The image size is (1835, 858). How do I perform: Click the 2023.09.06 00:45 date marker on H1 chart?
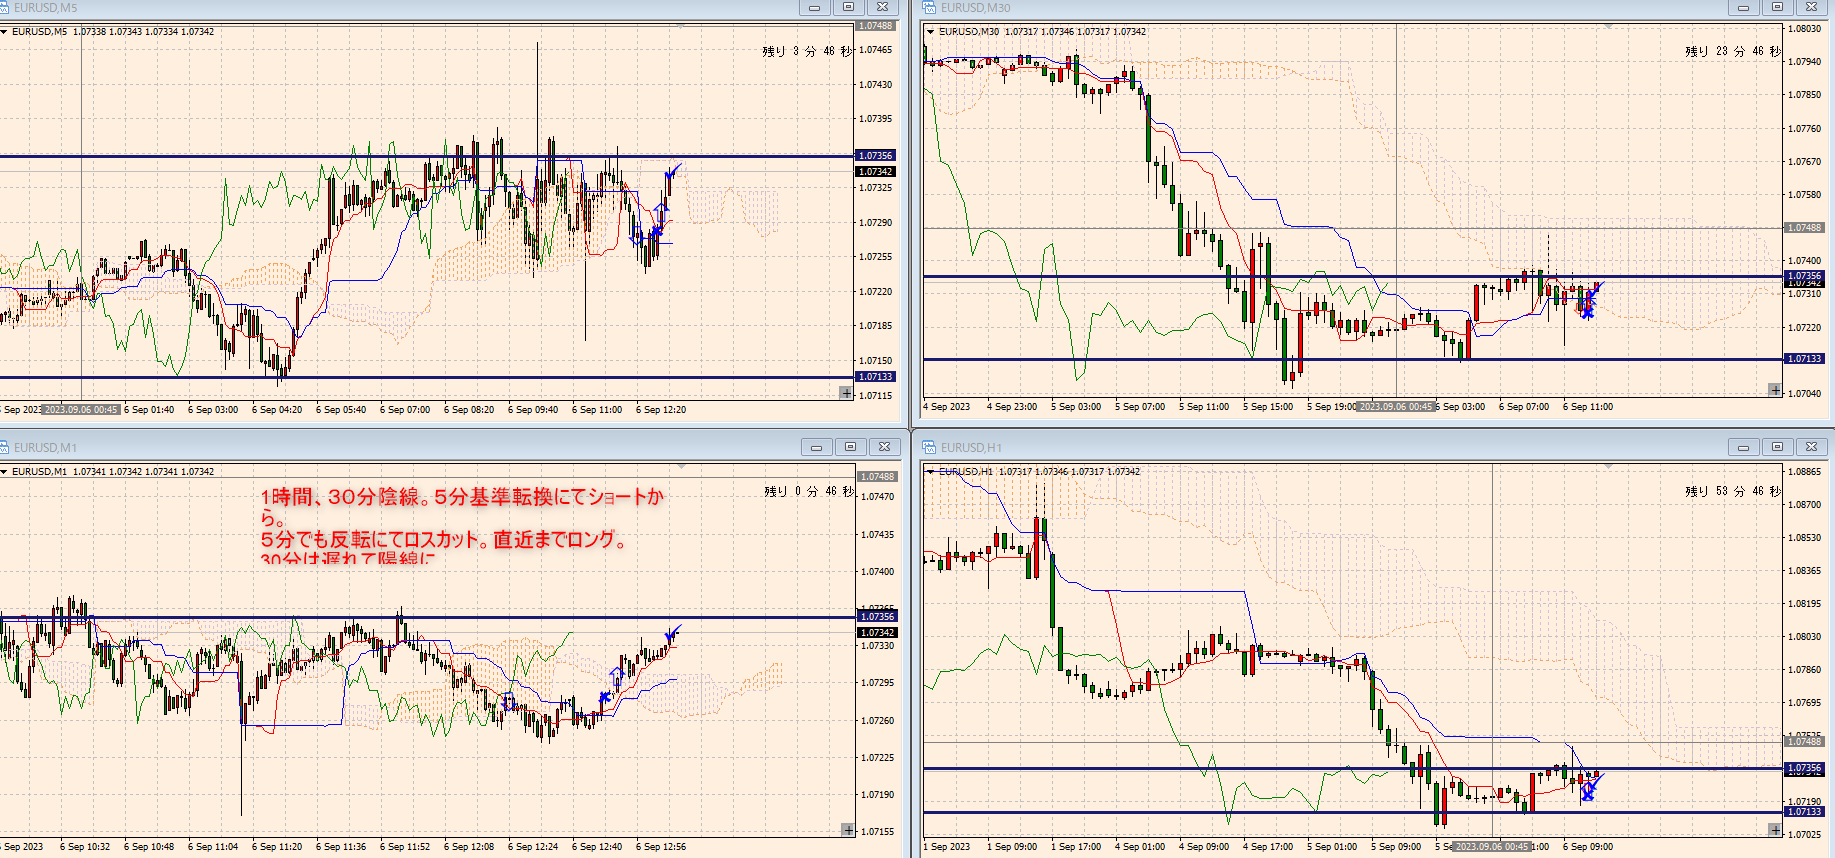point(1492,847)
